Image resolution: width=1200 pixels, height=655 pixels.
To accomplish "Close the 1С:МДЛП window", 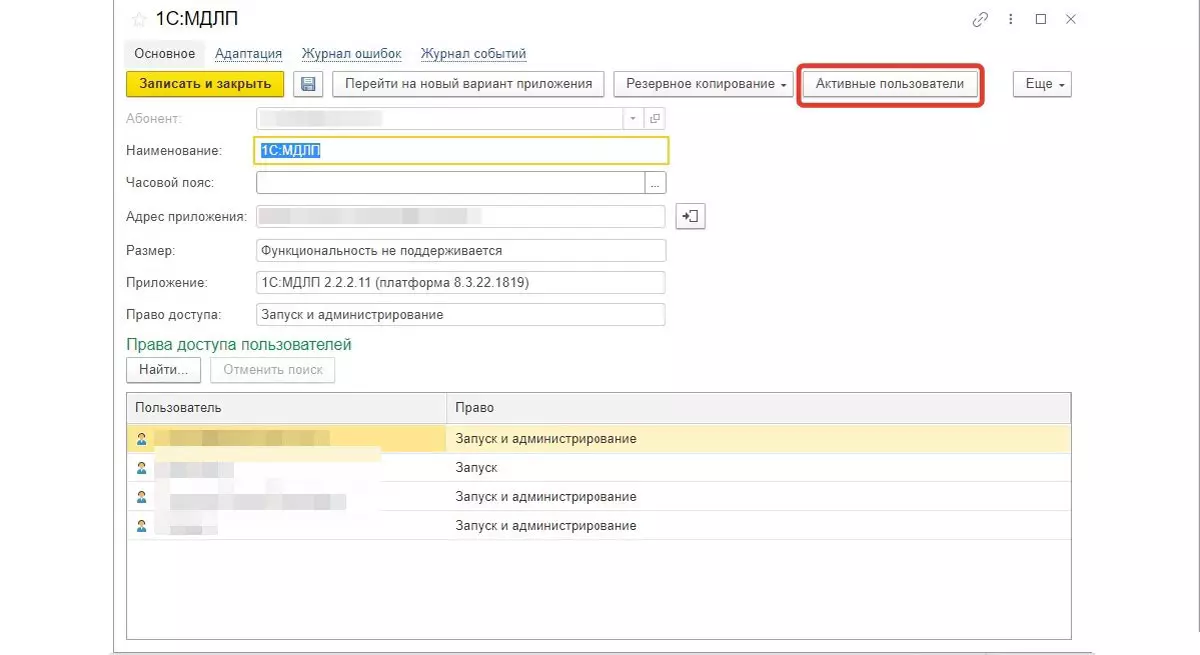I will (1071, 19).
